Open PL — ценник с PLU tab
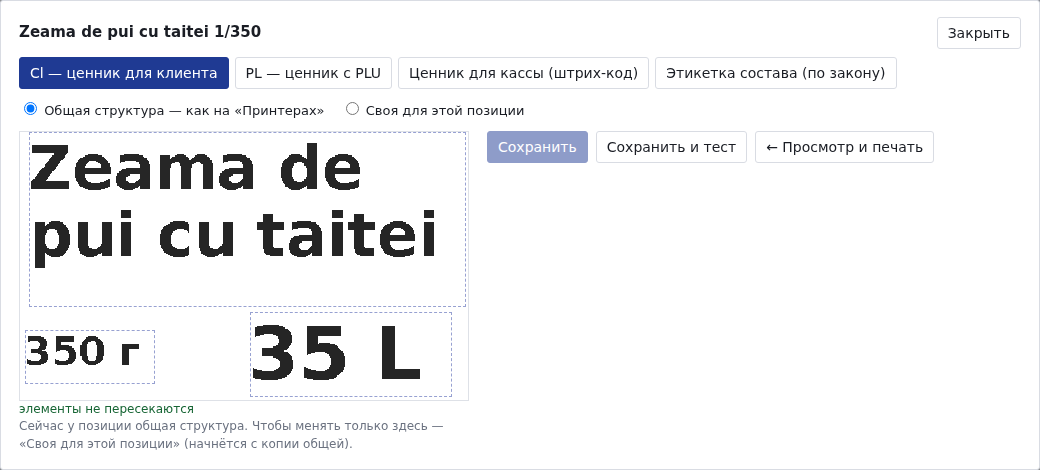This screenshot has height=470, width=1040. click(313, 73)
